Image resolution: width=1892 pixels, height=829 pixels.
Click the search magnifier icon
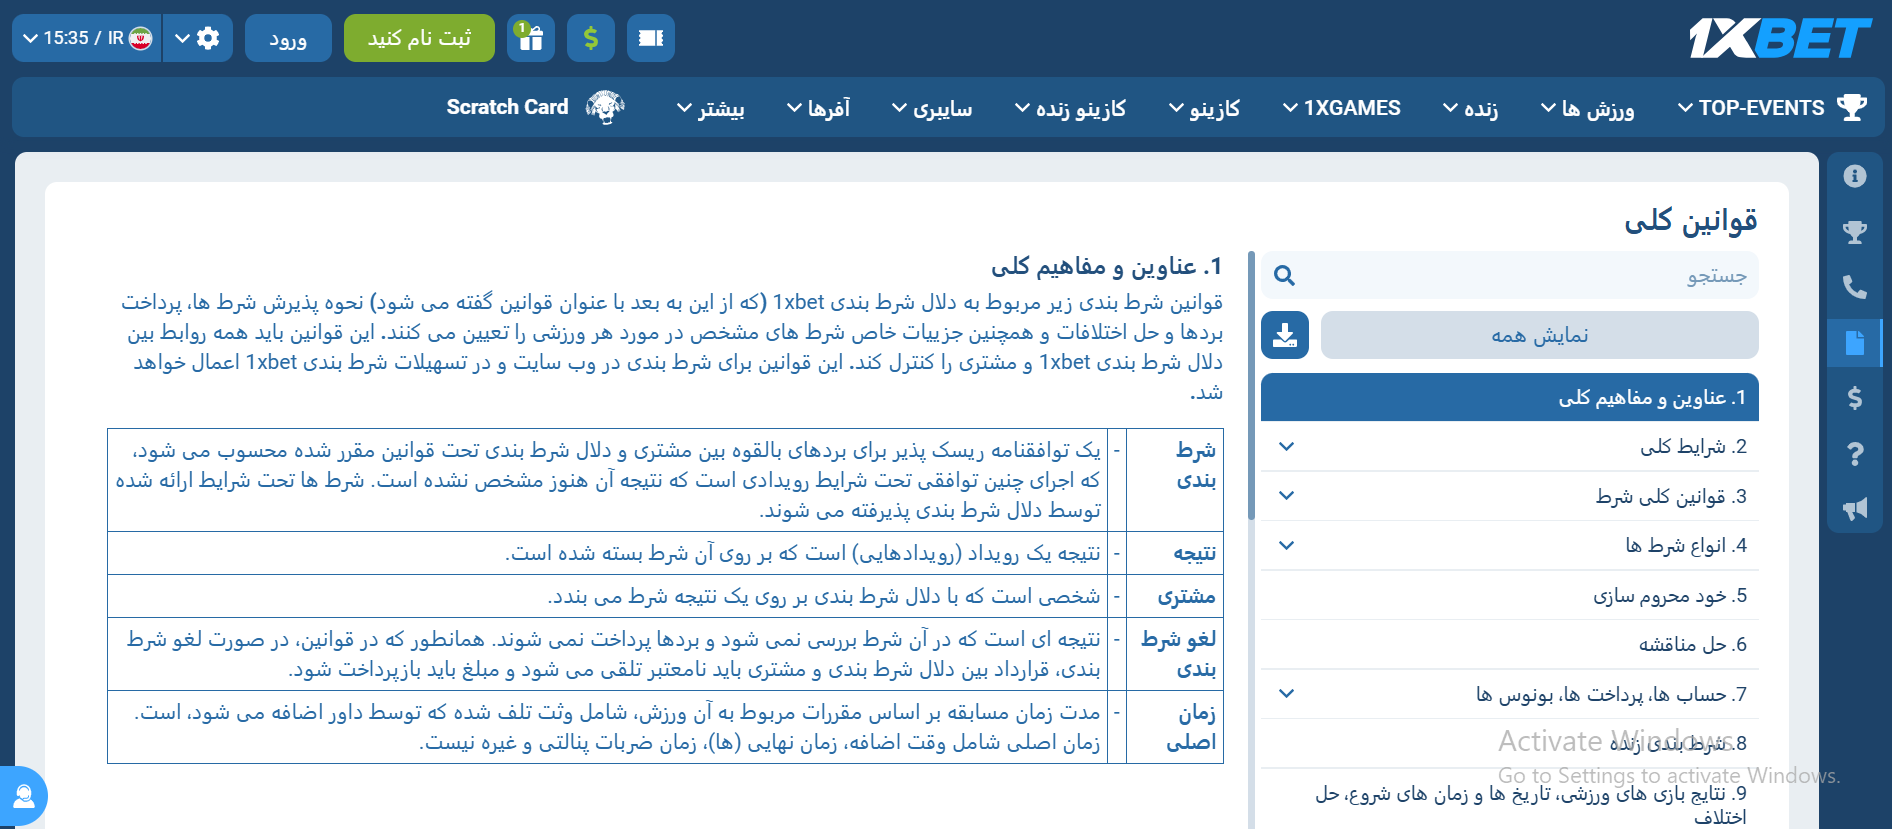1285,276
